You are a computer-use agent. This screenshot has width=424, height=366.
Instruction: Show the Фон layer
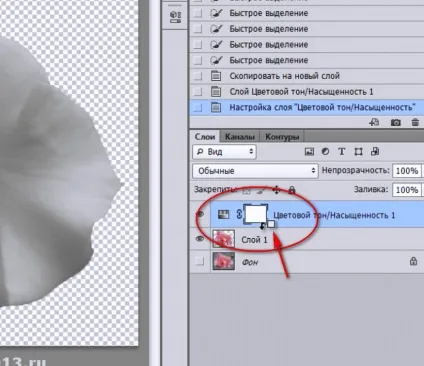(x=199, y=261)
